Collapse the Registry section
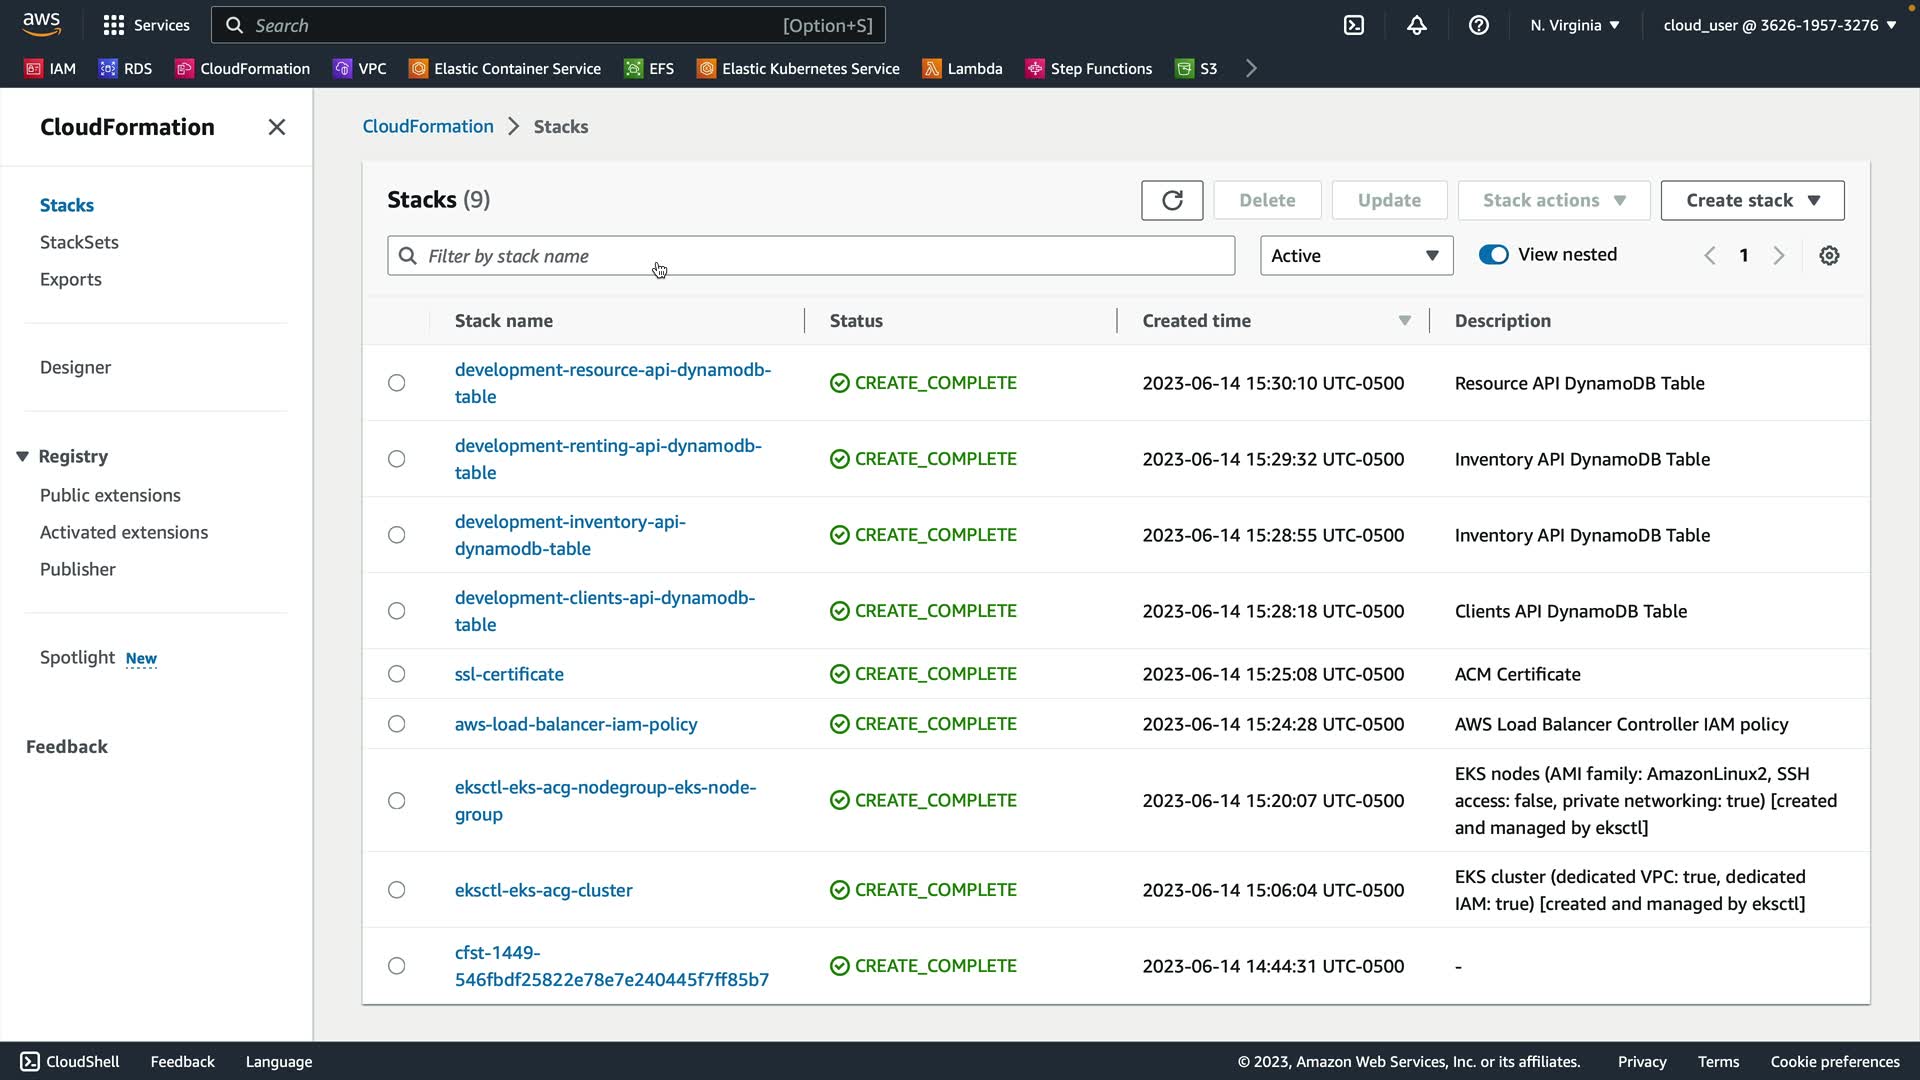This screenshot has width=1920, height=1080. click(x=22, y=457)
